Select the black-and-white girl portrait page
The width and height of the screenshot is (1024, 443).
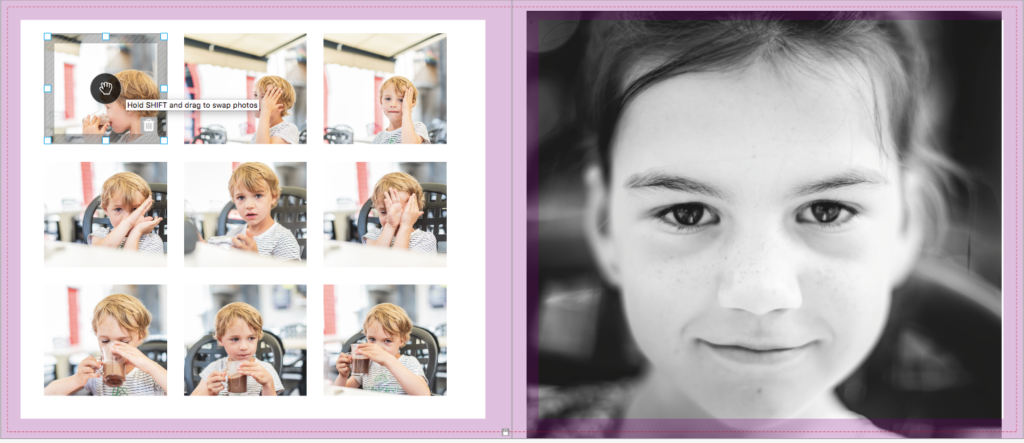coord(764,224)
